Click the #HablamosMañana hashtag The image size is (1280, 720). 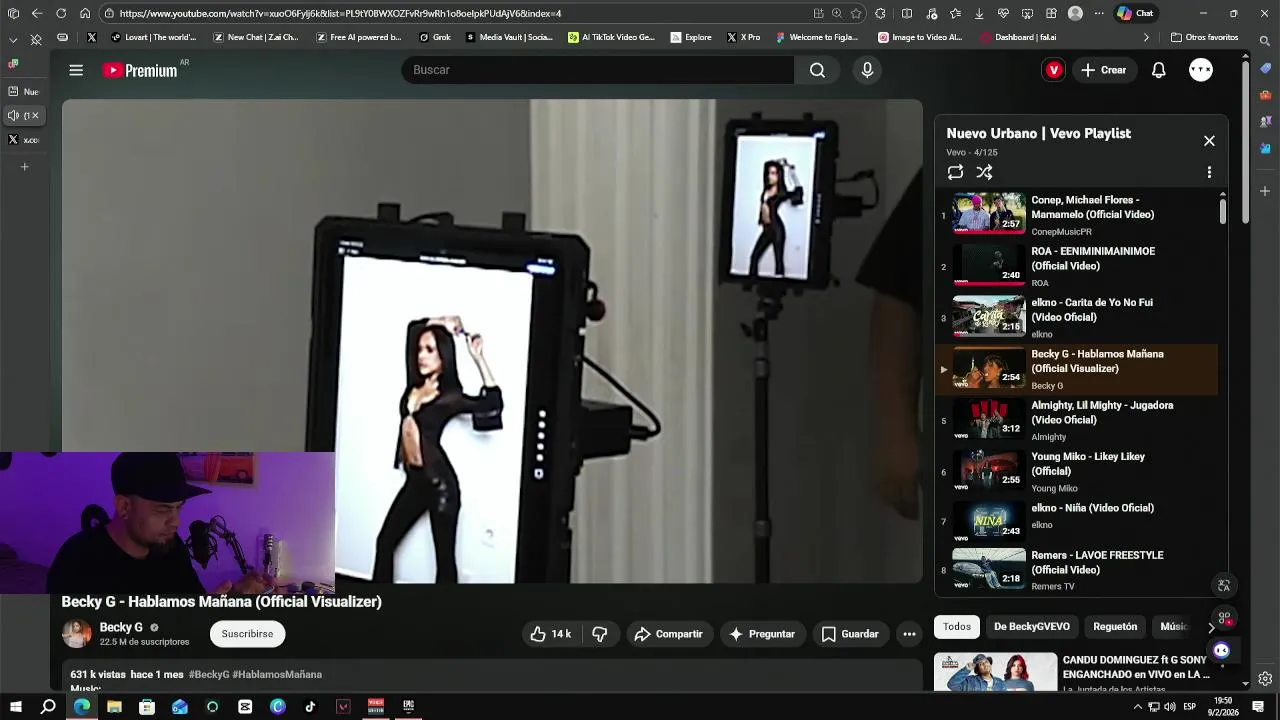tap(277, 675)
